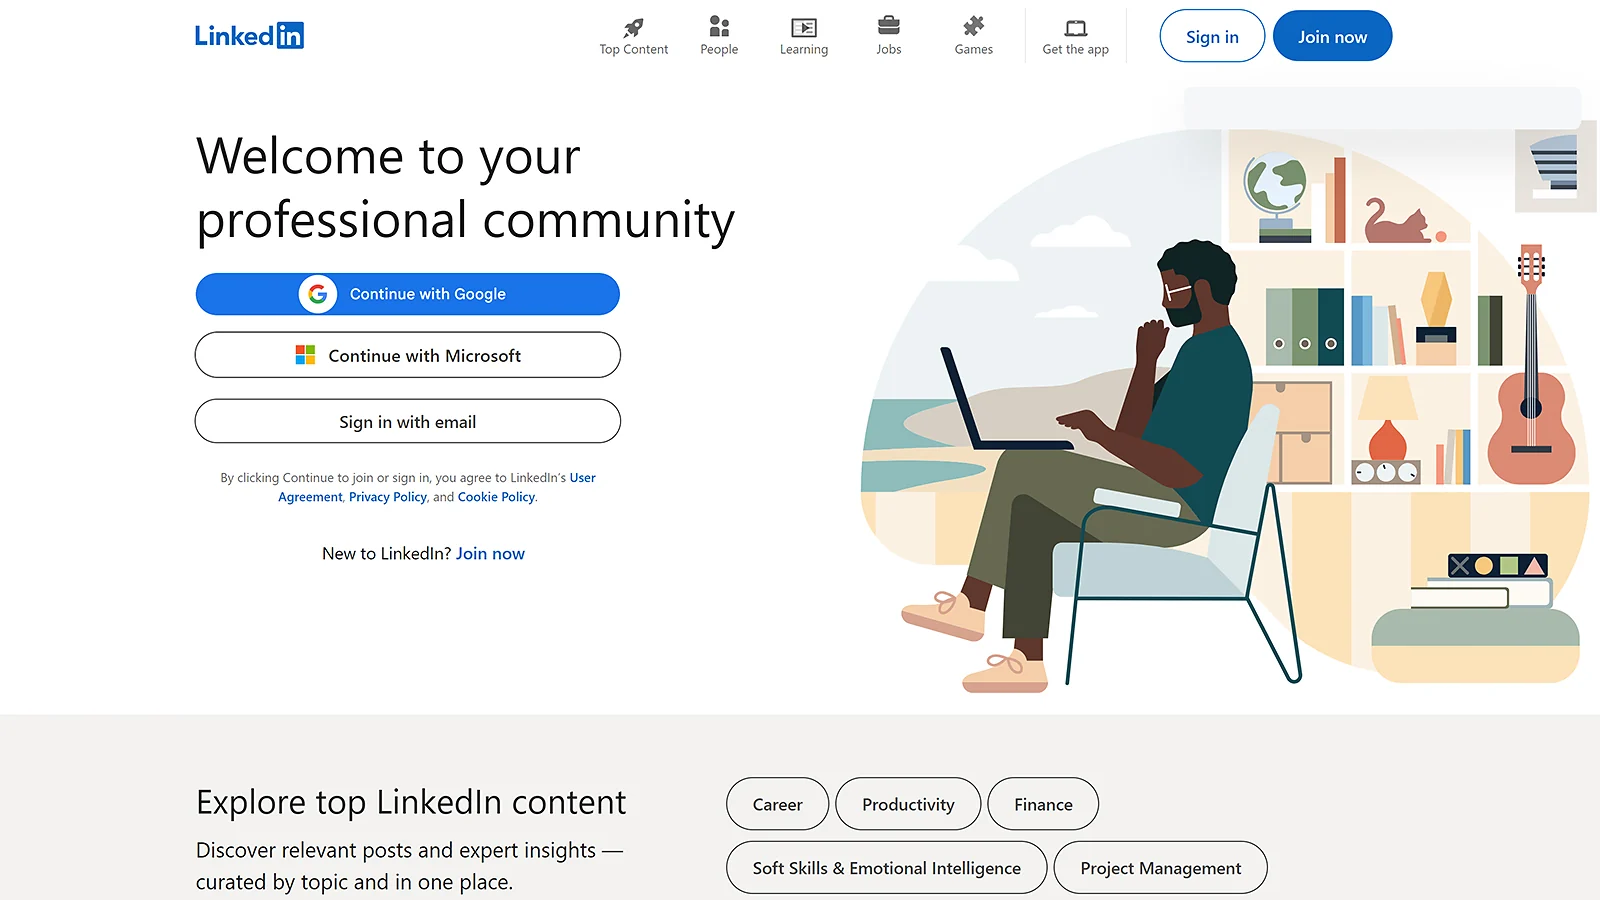Select the Career topic pill
The height and width of the screenshot is (900, 1600).
click(778, 804)
